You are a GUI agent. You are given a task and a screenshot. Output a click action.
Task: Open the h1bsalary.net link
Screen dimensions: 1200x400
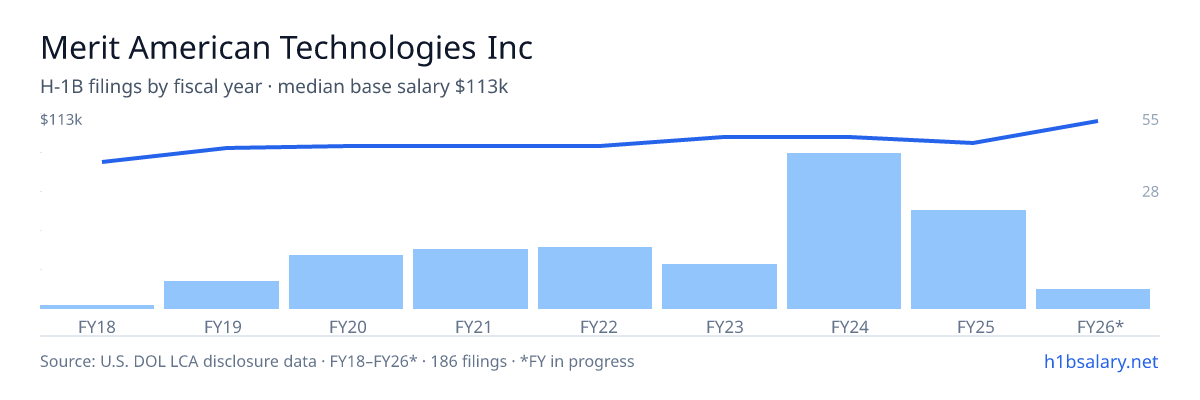point(1101,361)
